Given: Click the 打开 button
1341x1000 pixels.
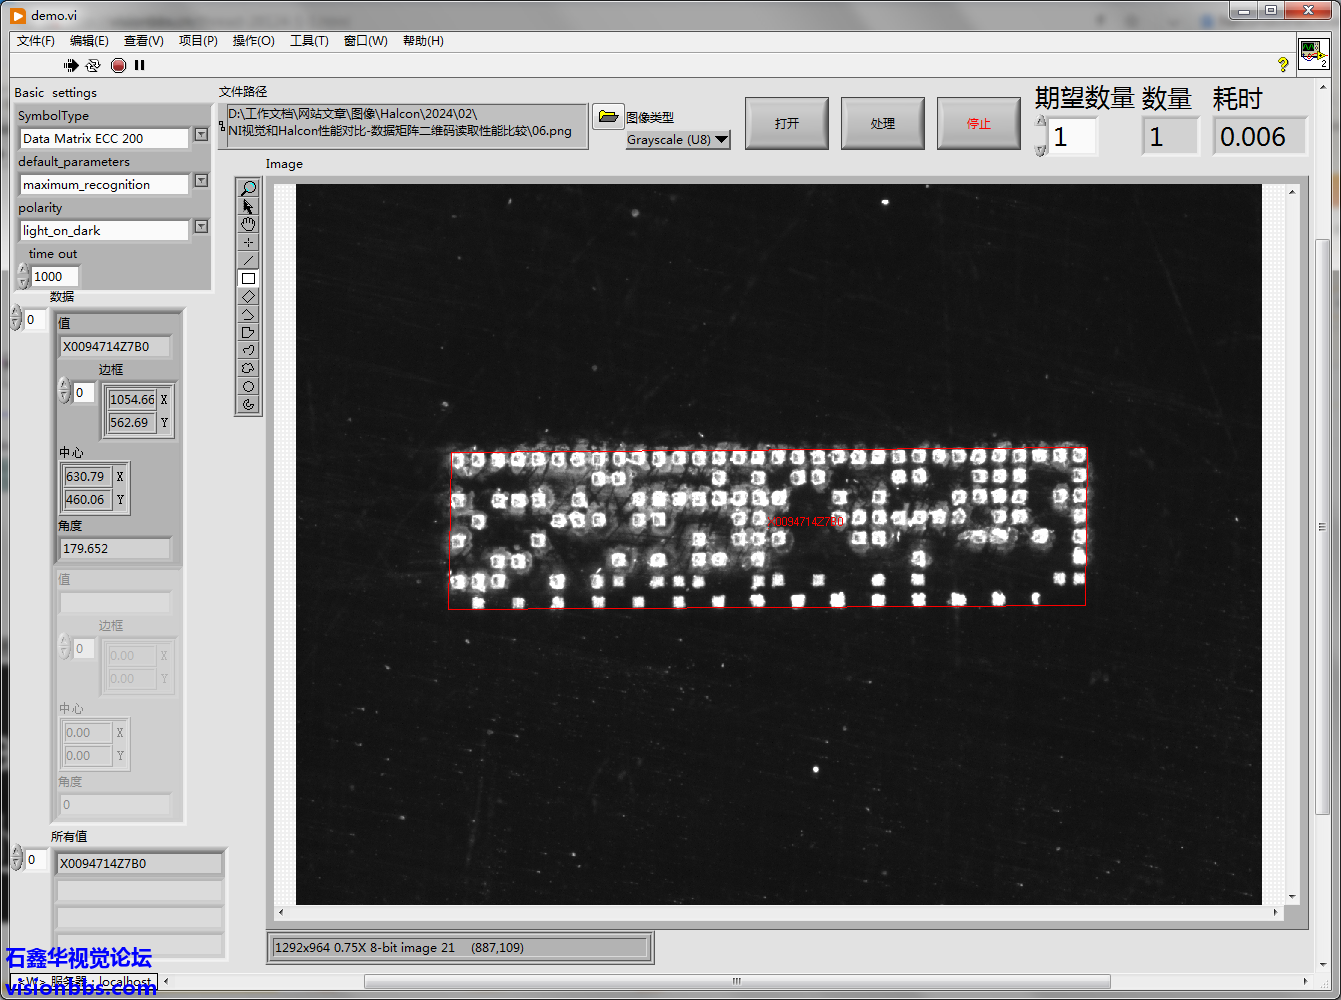Looking at the screenshot, I should (x=786, y=123).
